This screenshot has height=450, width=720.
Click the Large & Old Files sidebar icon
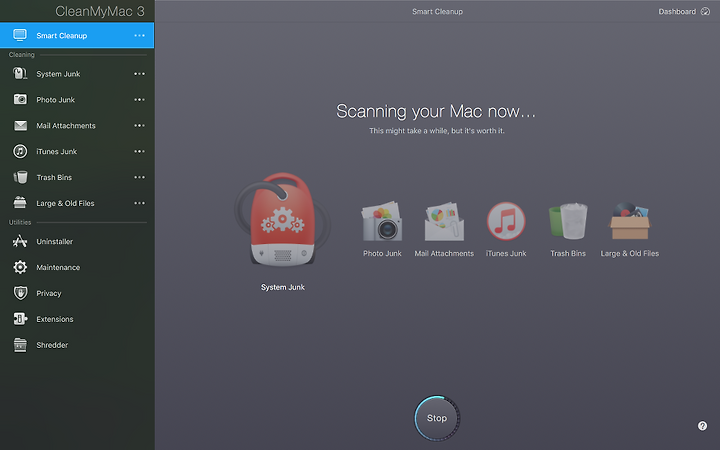[20, 202]
